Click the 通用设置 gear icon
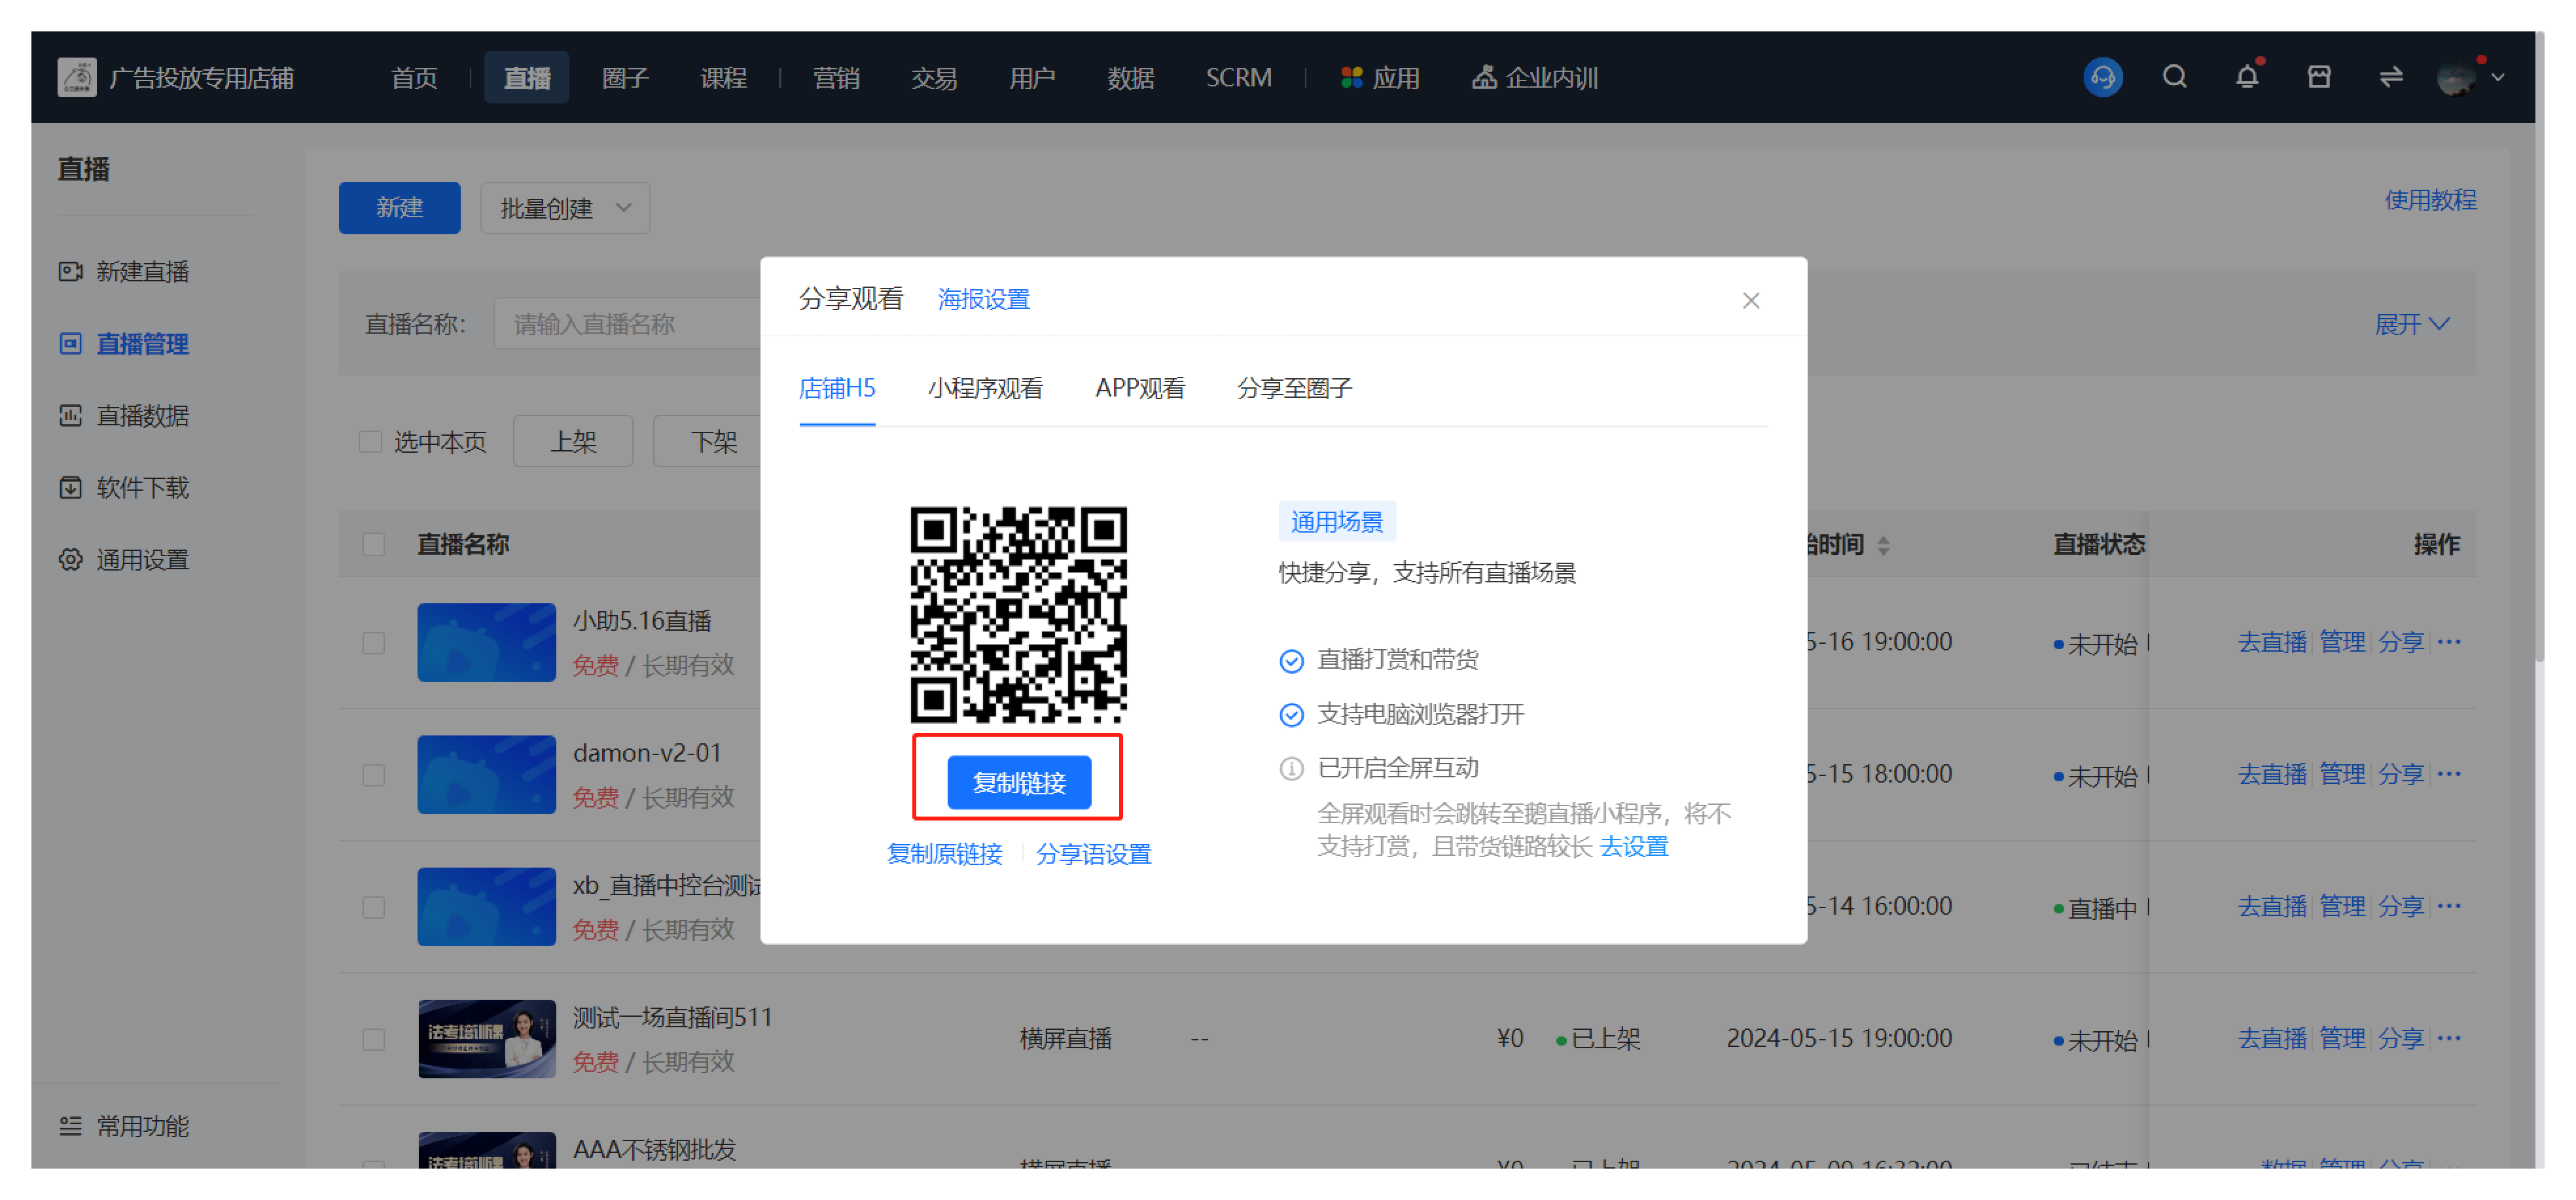 [x=70, y=559]
